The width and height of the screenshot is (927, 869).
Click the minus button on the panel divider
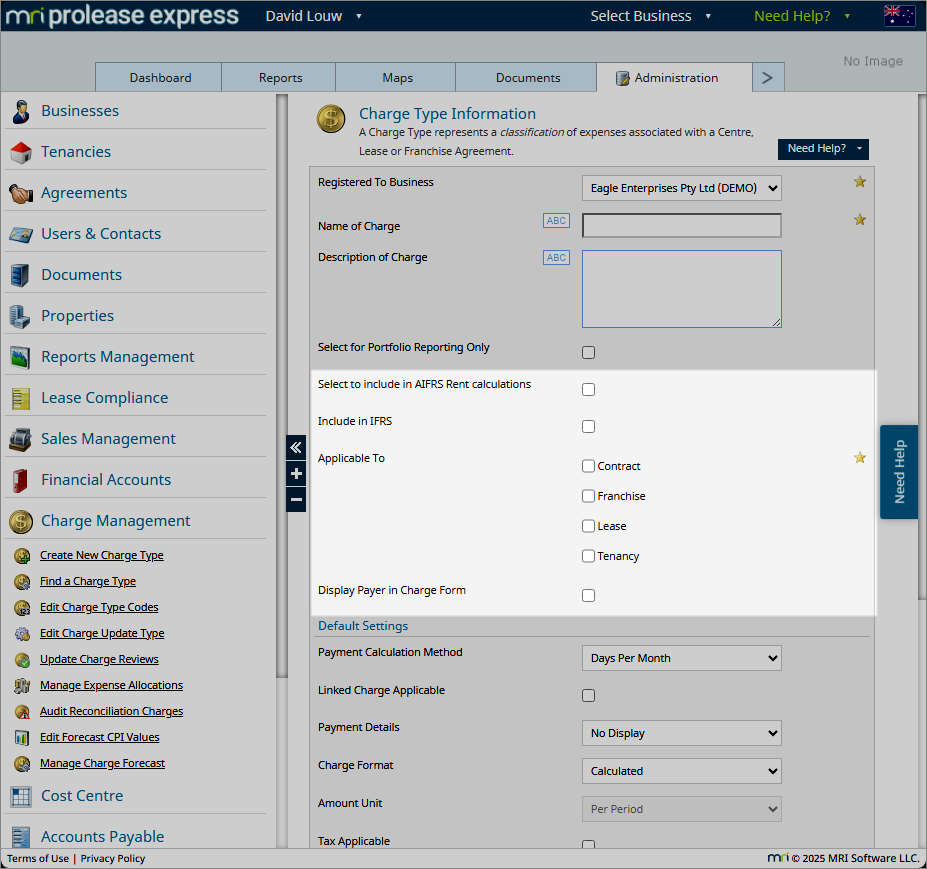pos(296,500)
